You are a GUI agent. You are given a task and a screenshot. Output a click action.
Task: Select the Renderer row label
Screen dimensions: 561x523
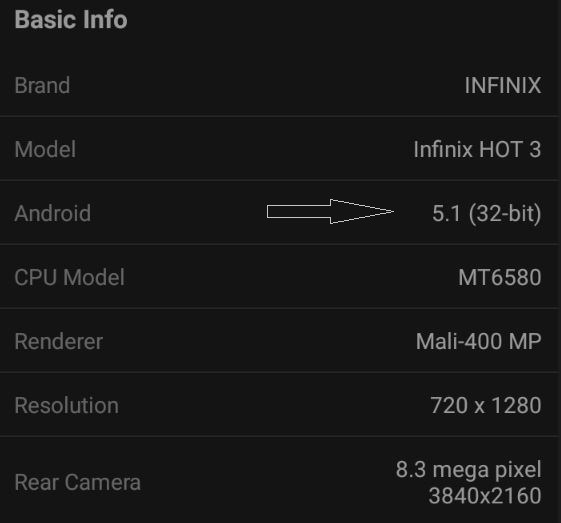tap(59, 341)
